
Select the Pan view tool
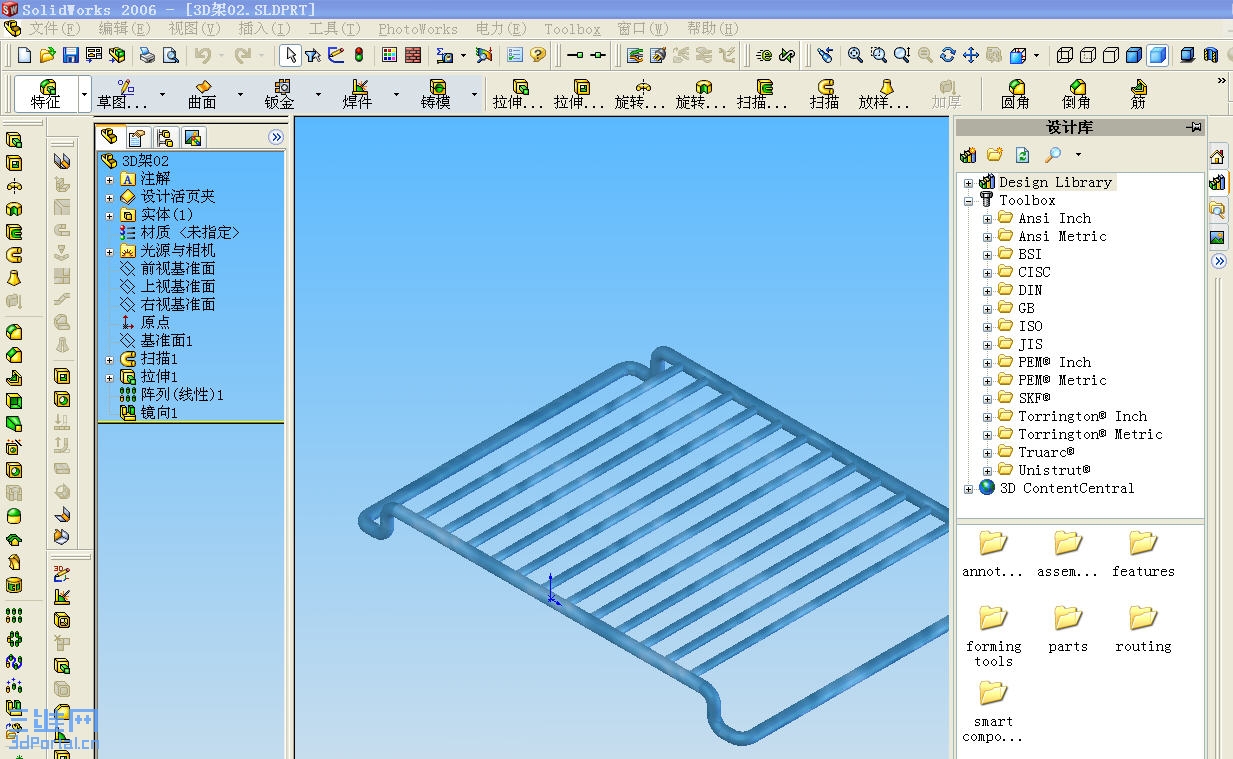coord(971,55)
